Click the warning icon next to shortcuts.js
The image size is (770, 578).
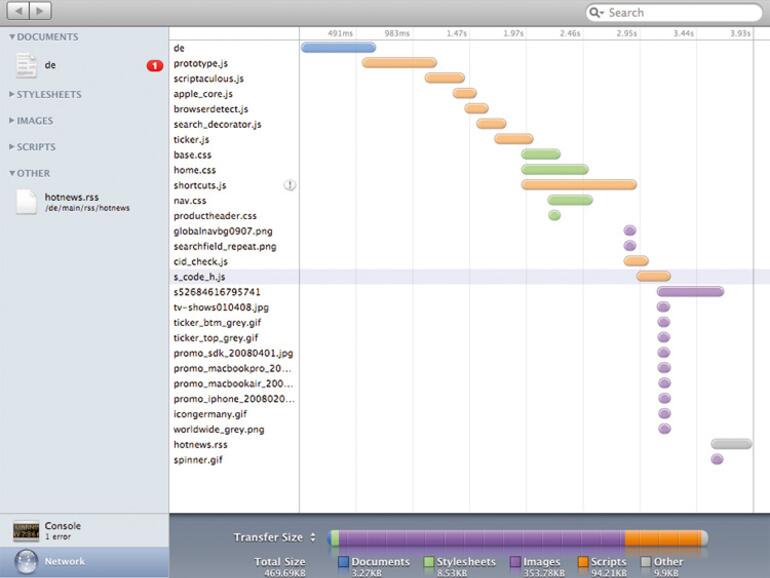(x=290, y=185)
